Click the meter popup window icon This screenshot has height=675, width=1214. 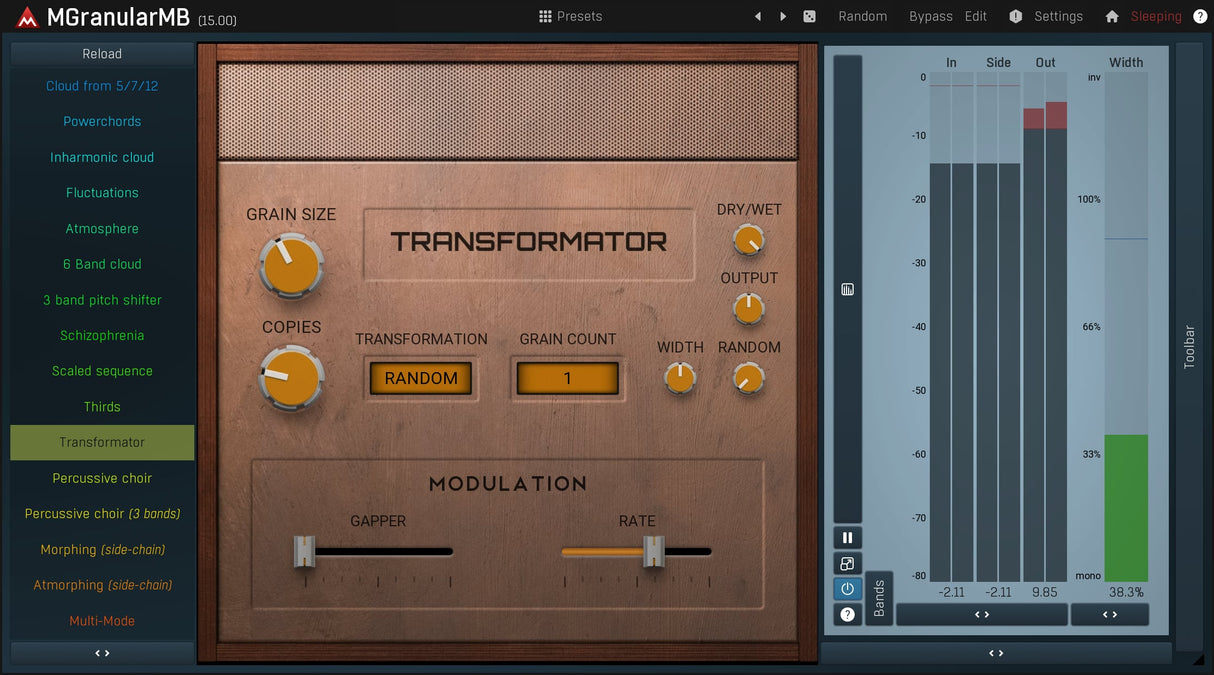click(x=847, y=564)
